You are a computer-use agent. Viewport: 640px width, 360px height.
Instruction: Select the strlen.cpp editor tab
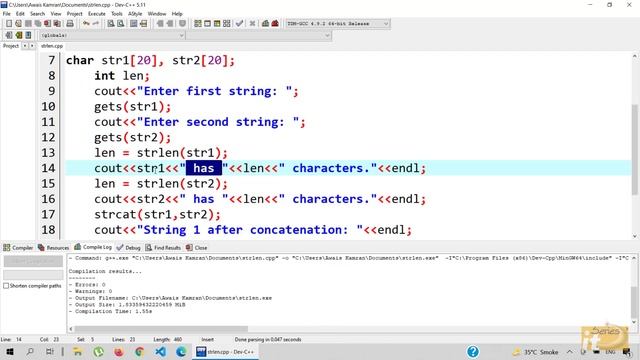pyautogui.click(x=52, y=46)
